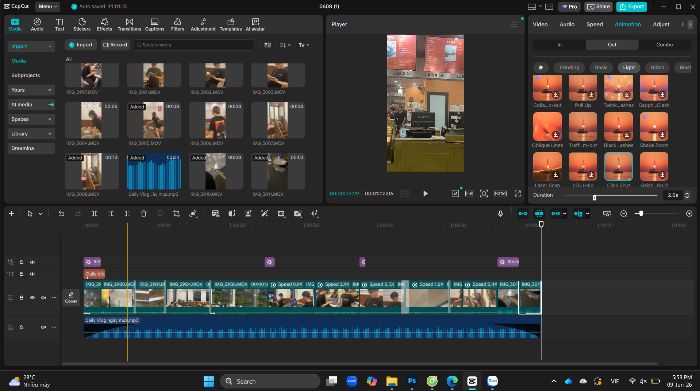Click the Delete left trim icon
Screen dimensions: 700x391
pos(111,214)
